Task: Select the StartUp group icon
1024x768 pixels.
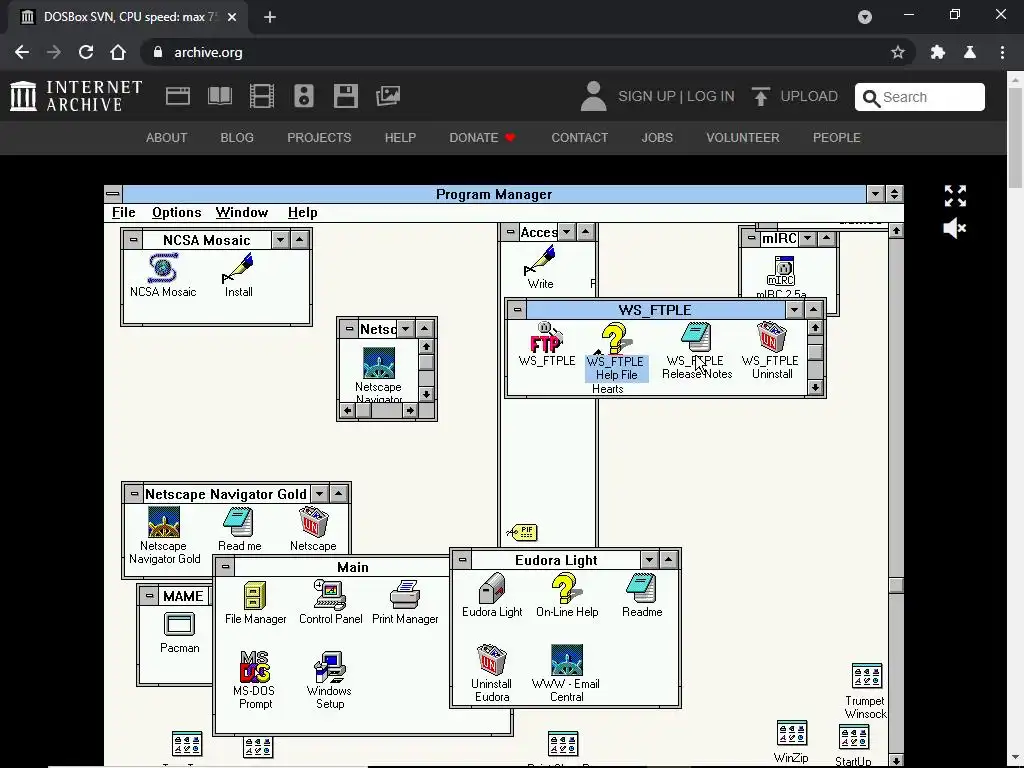Action: 854,737
